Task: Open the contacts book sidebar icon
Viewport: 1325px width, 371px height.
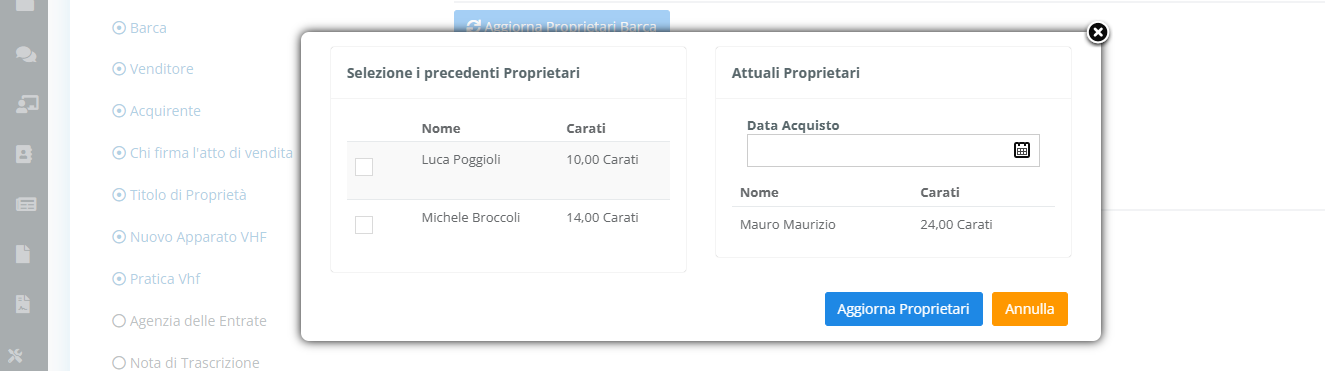Action: pos(26,154)
